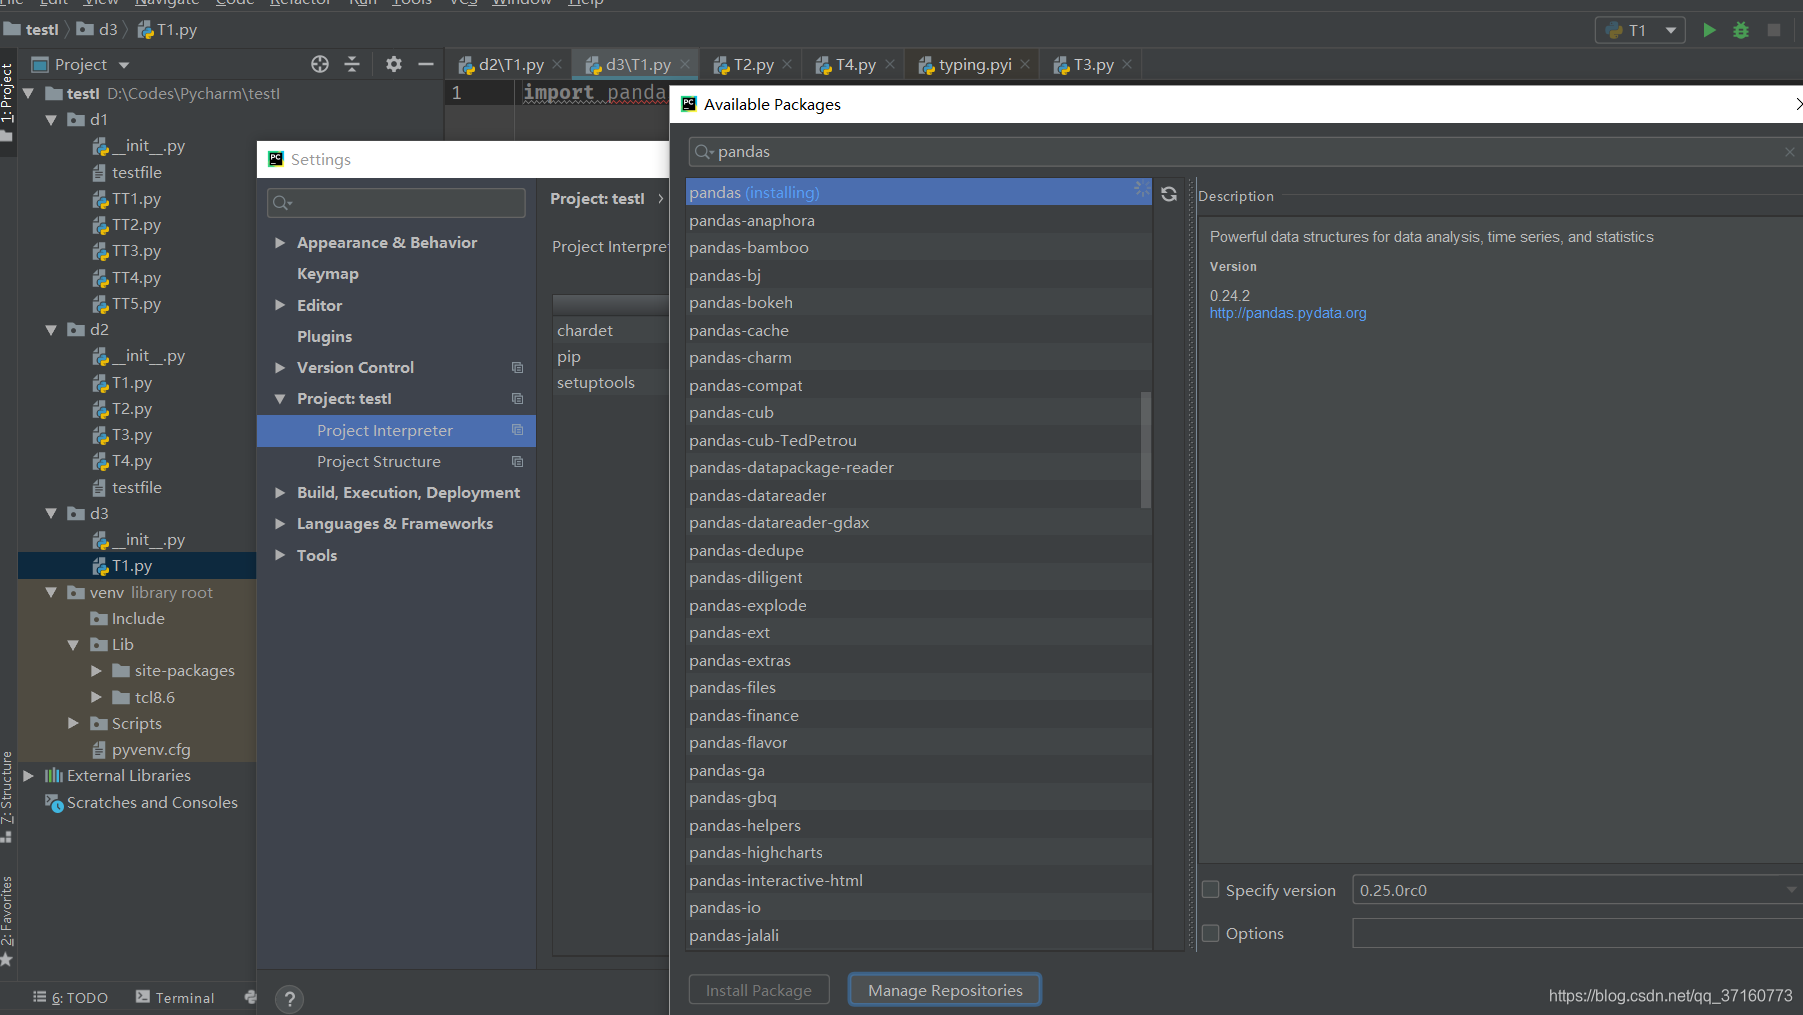
Task: Click the copy icon beside Version Control
Action: 517,368
